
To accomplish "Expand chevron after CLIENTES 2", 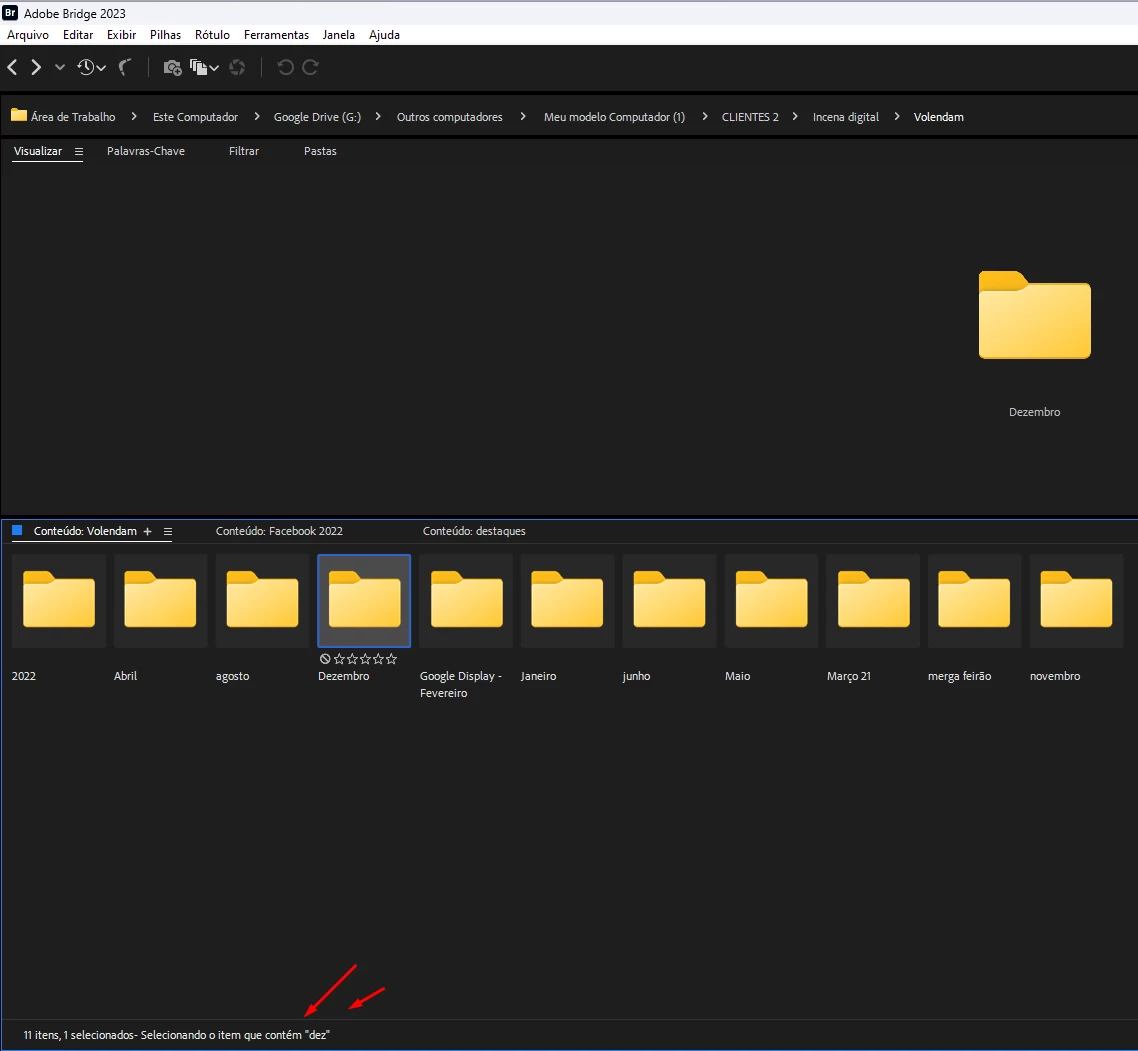I will [x=795, y=116].
